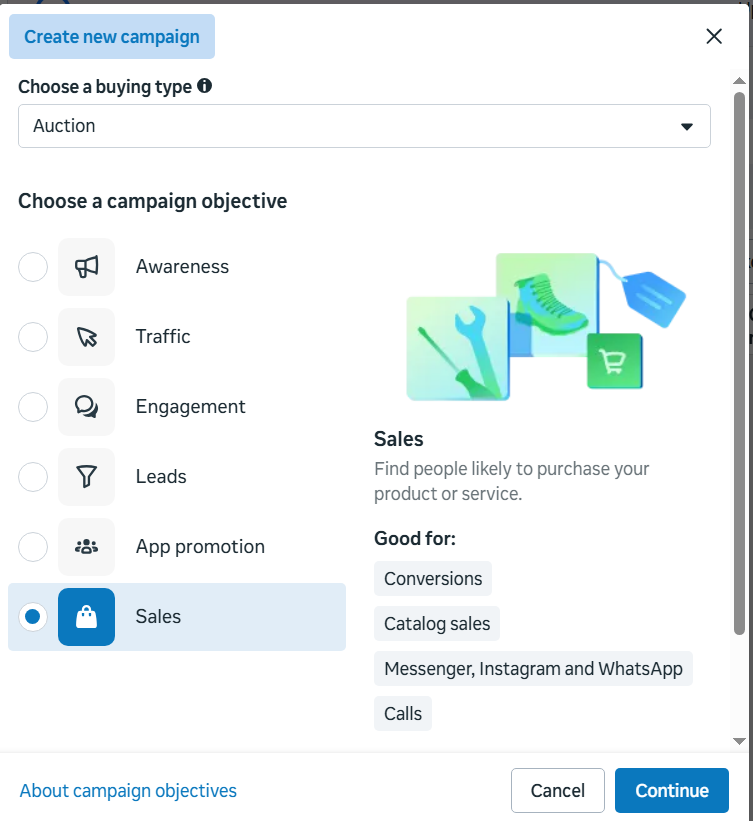753x821 pixels.
Task: Close the campaign dialog with X
Action: [x=714, y=37]
